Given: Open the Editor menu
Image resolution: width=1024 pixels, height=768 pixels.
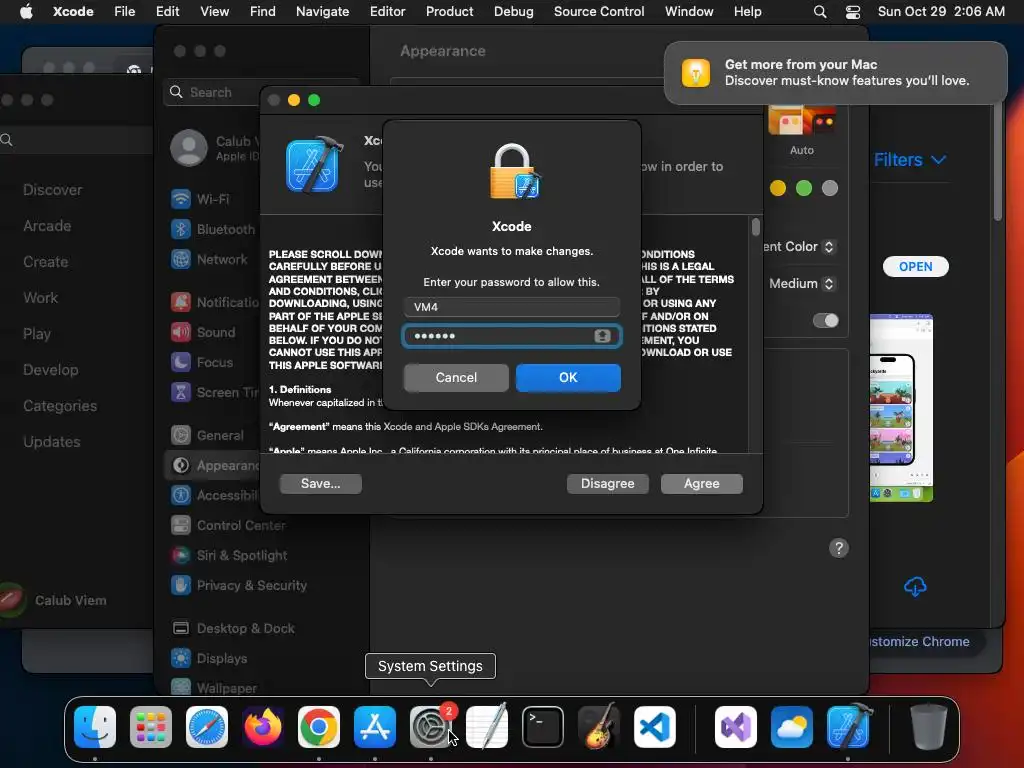Looking at the screenshot, I should pyautogui.click(x=387, y=12).
